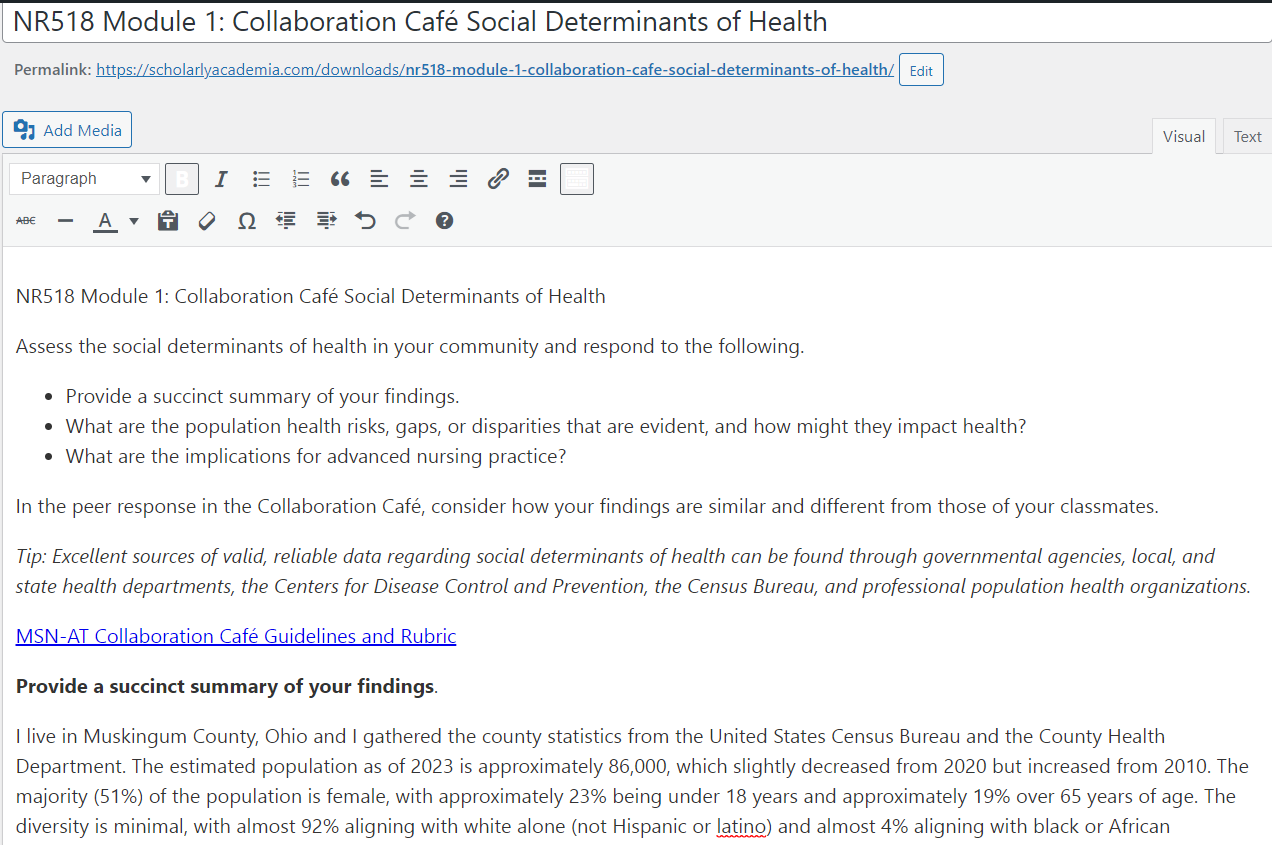The image size is (1272, 845).
Task: Click the bullet about advanced nursing practice implications
Action: (316, 456)
